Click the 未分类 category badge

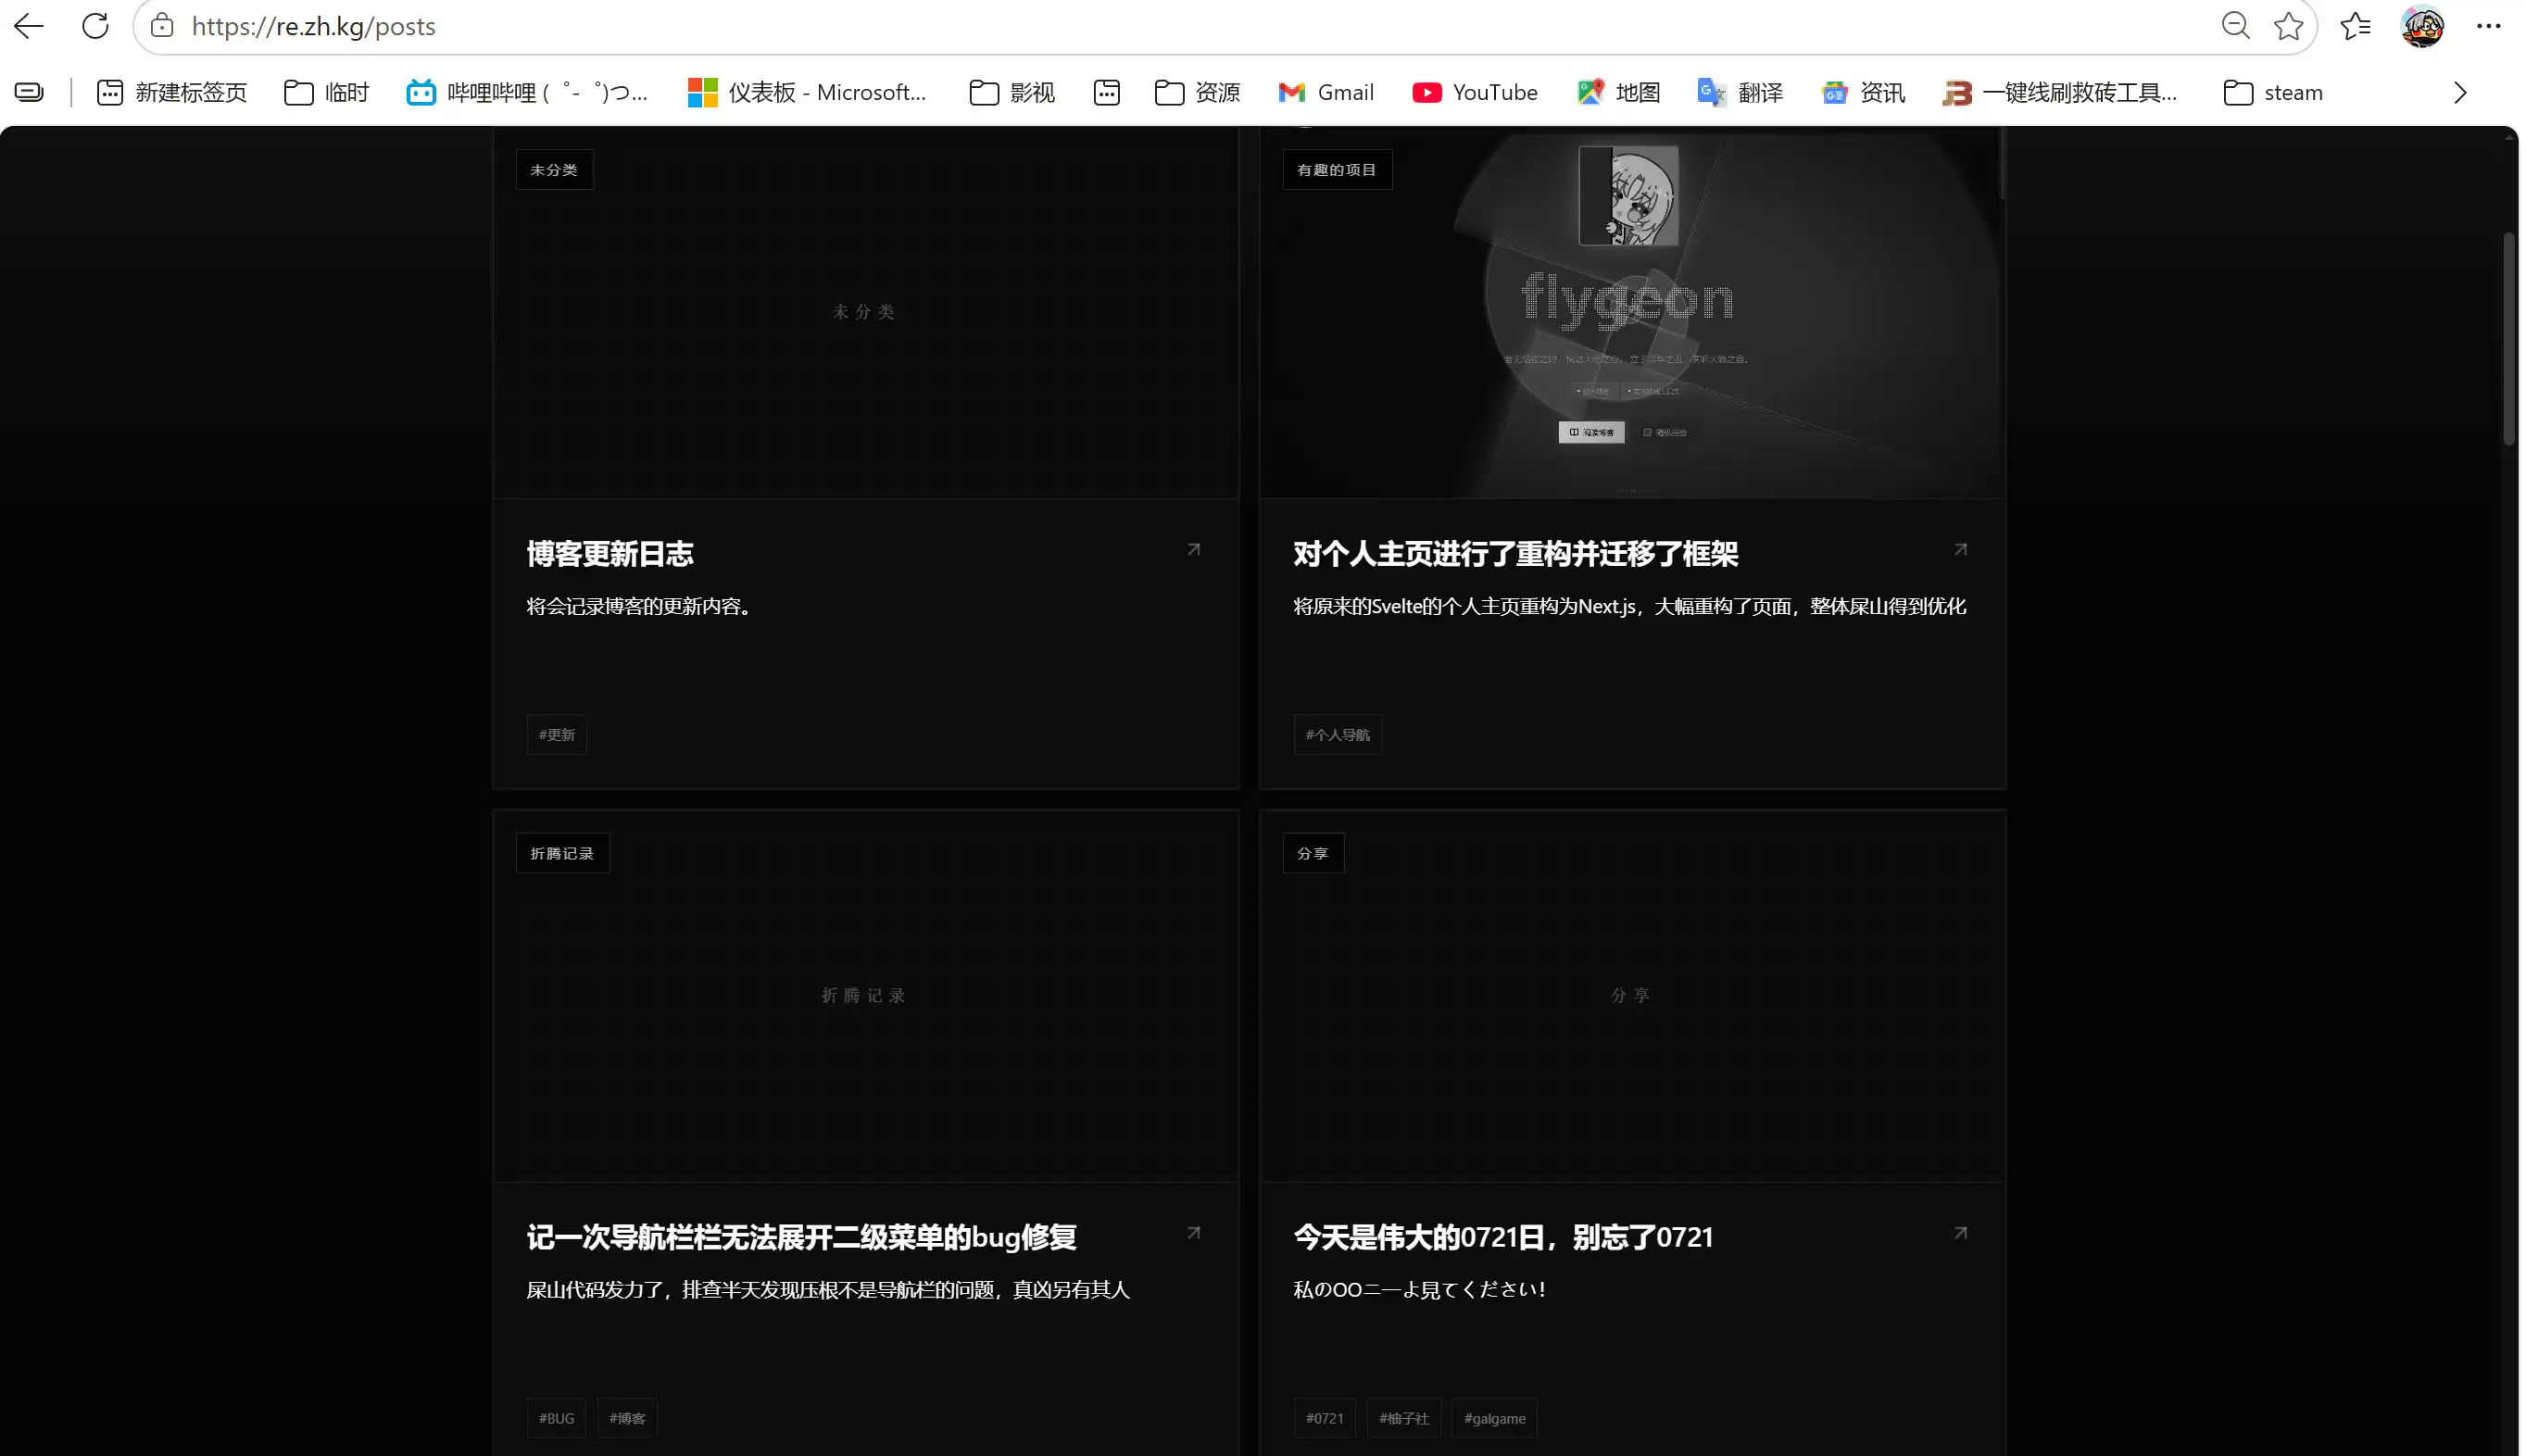554,169
